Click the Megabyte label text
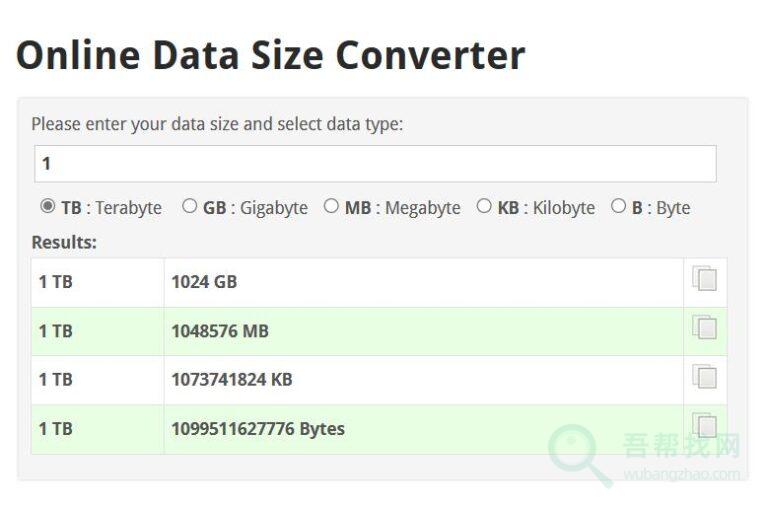This screenshot has width=768, height=506. pos(422,208)
